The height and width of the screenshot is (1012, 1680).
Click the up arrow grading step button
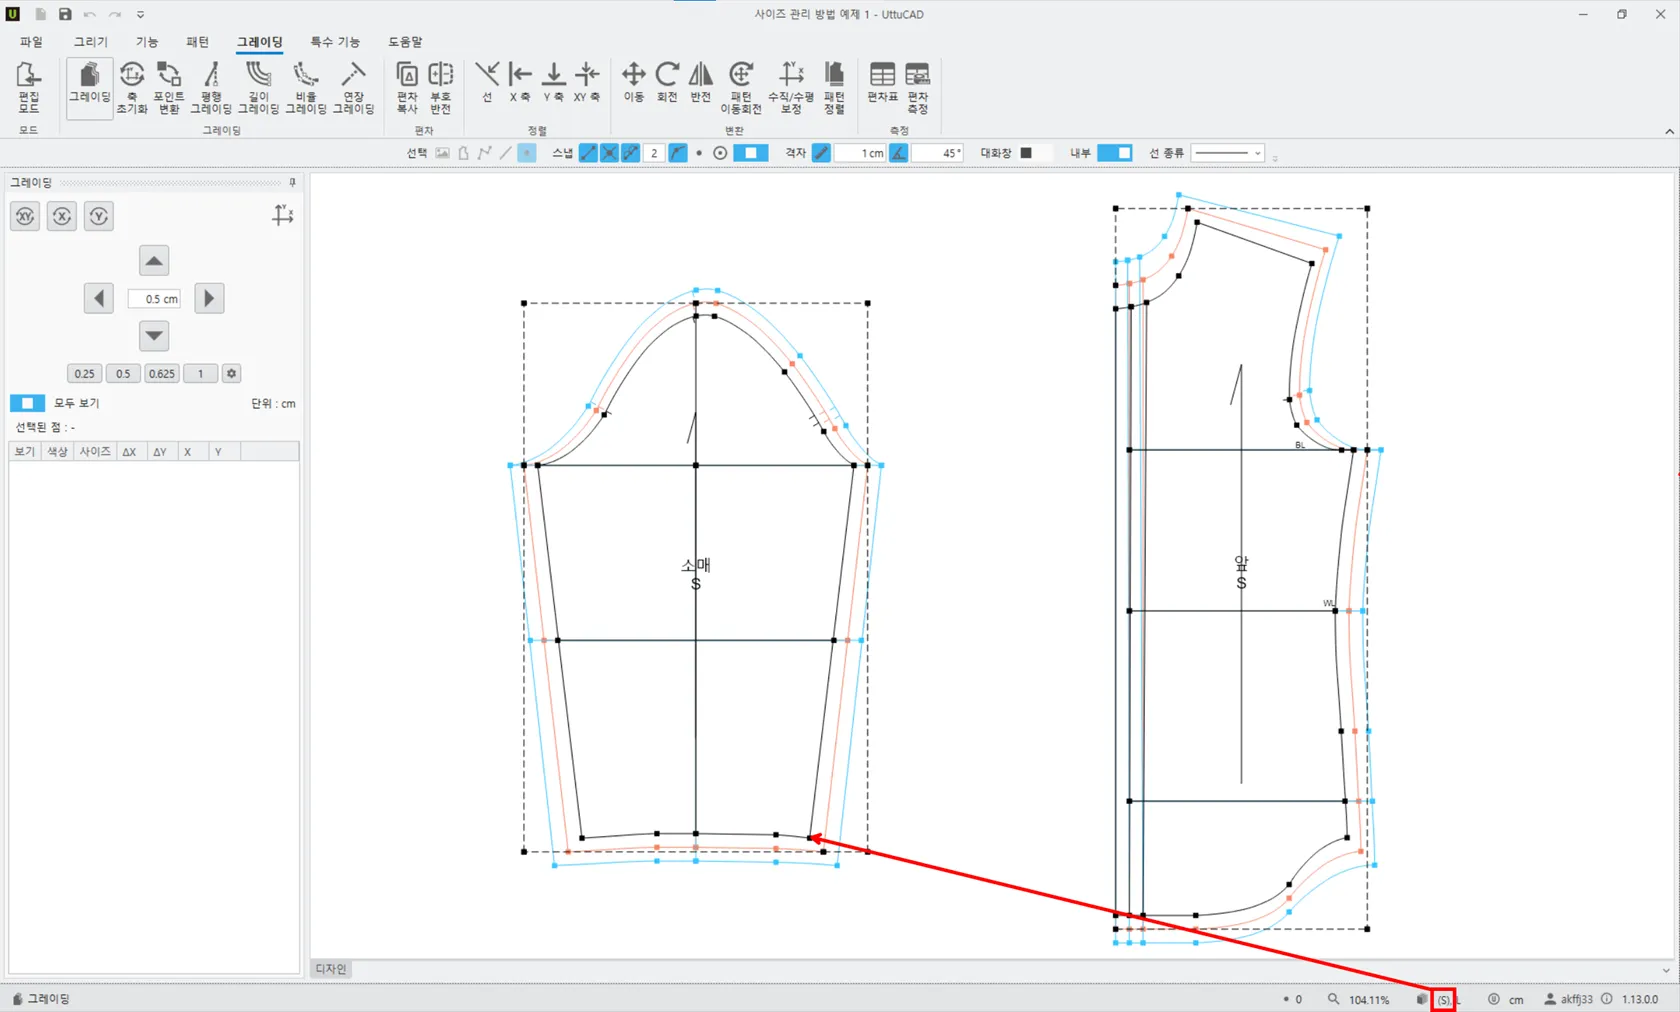[154, 261]
